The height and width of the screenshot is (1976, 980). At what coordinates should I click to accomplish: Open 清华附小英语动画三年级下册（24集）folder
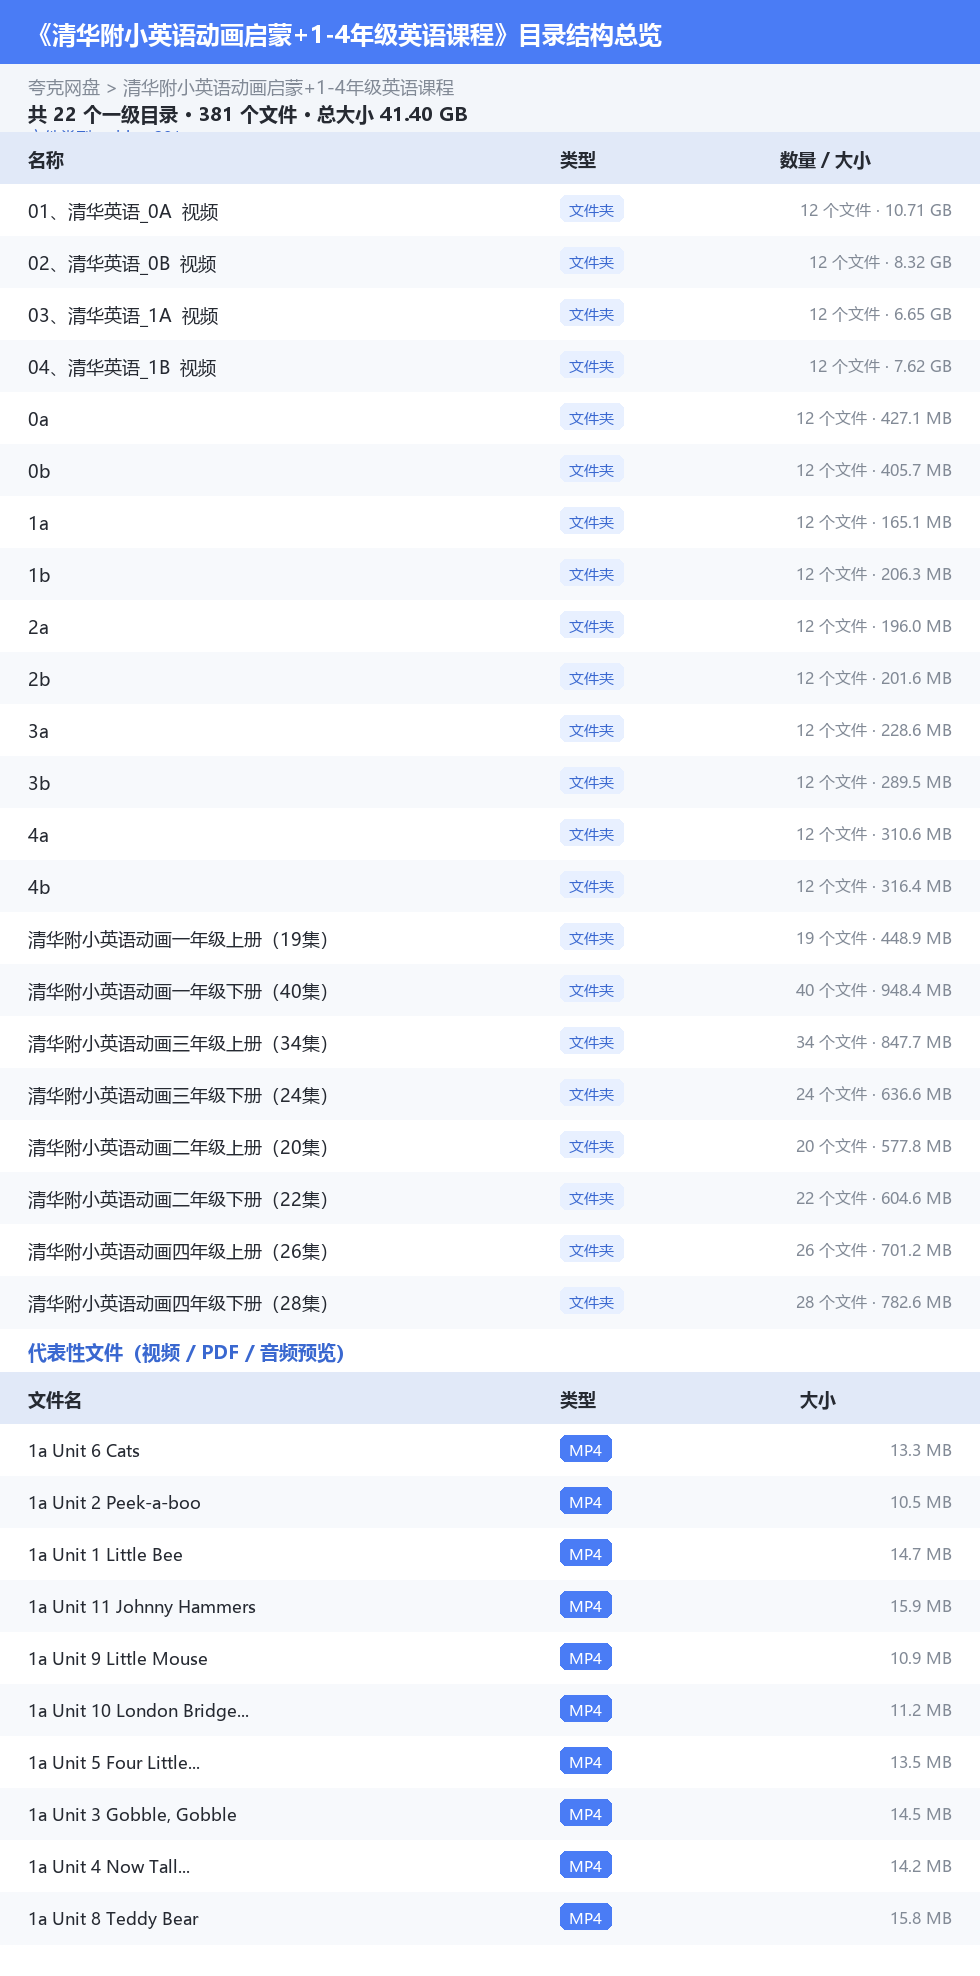(x=178, y=1095)
